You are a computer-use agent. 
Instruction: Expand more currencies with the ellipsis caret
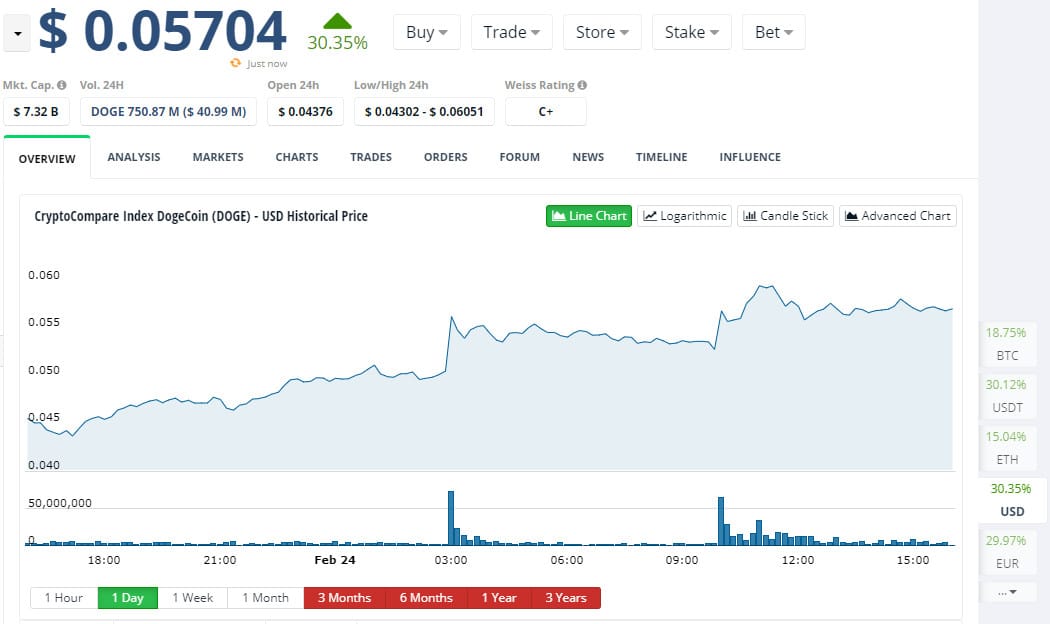pyautogui.click(x=1007, y=592)
